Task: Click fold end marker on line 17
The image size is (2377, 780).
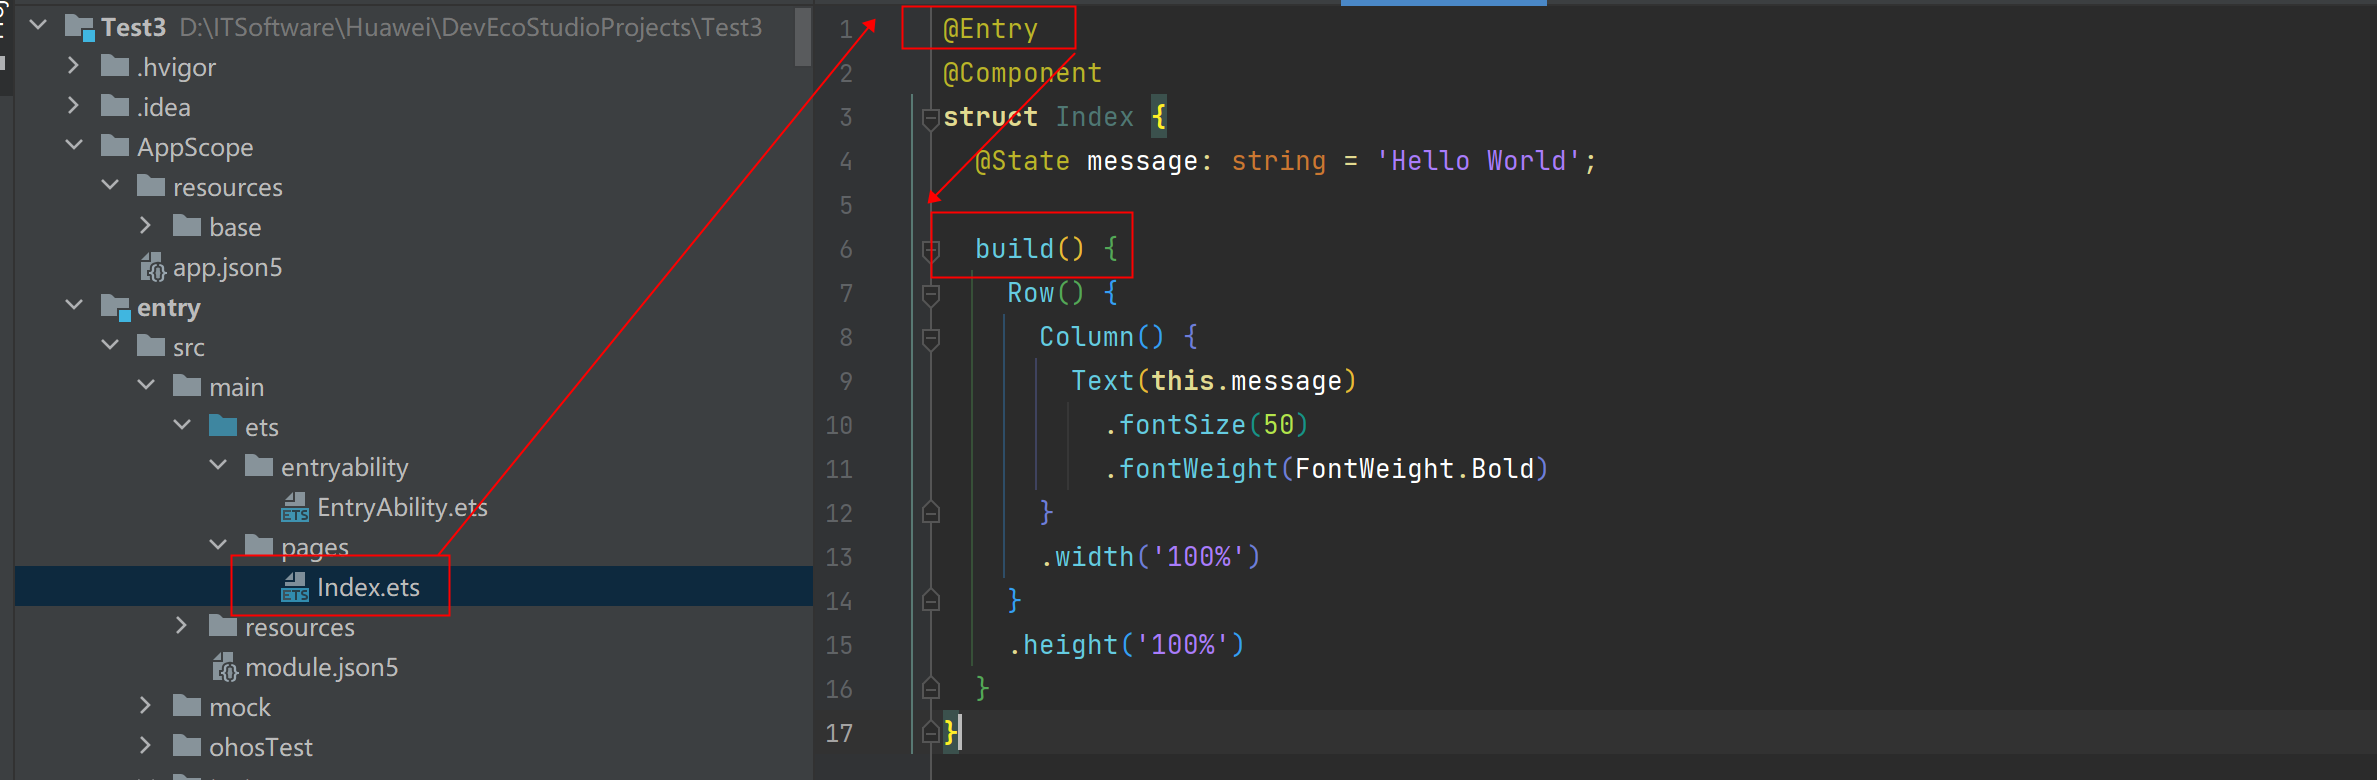Action: (931, 733)
